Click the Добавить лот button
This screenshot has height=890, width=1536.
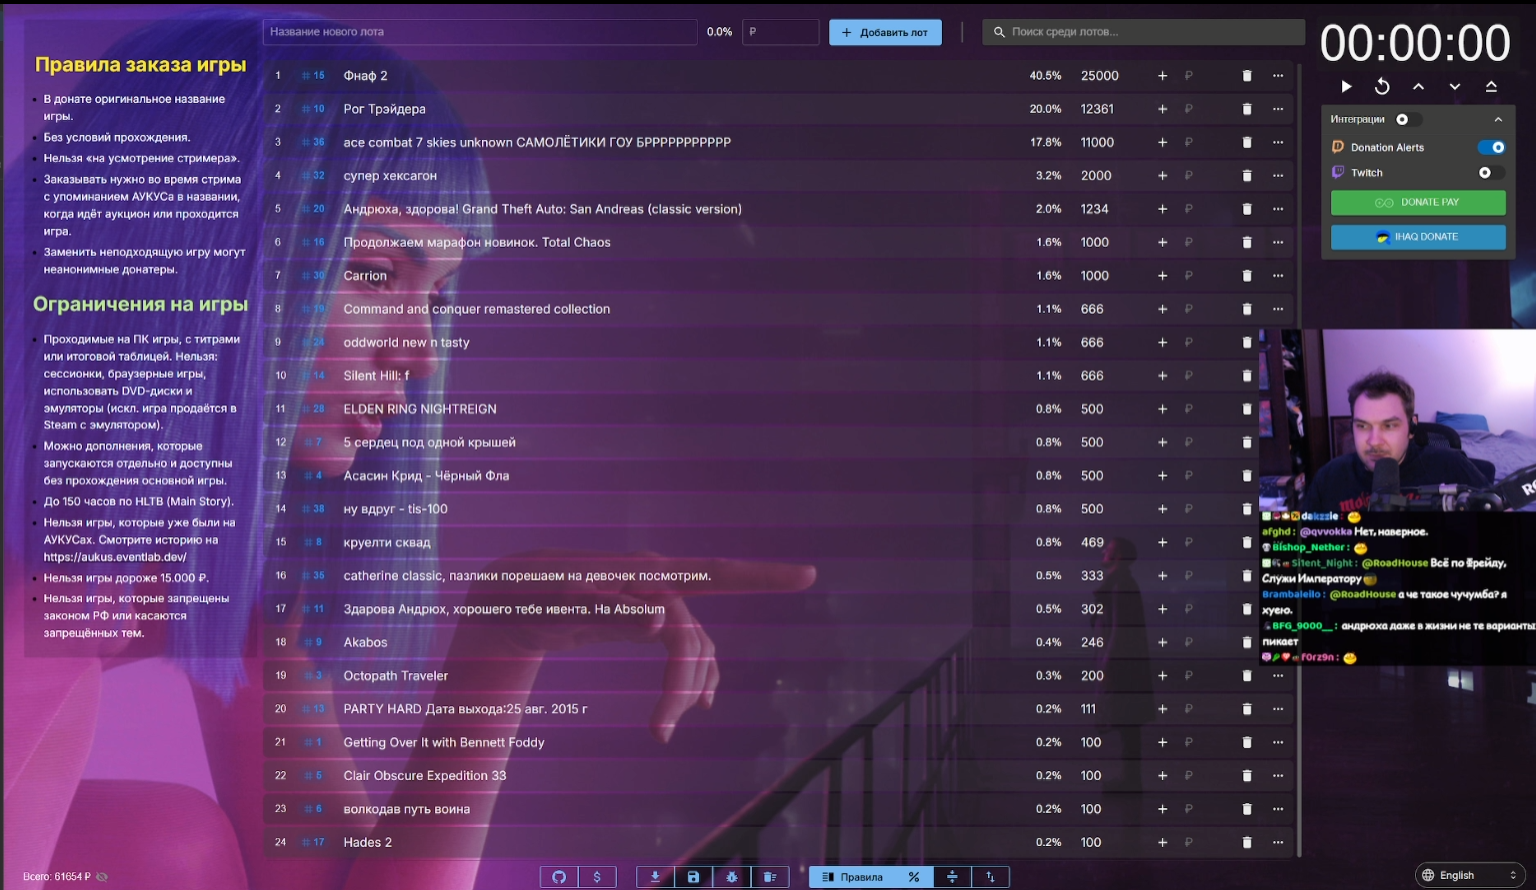coord(885,32)
